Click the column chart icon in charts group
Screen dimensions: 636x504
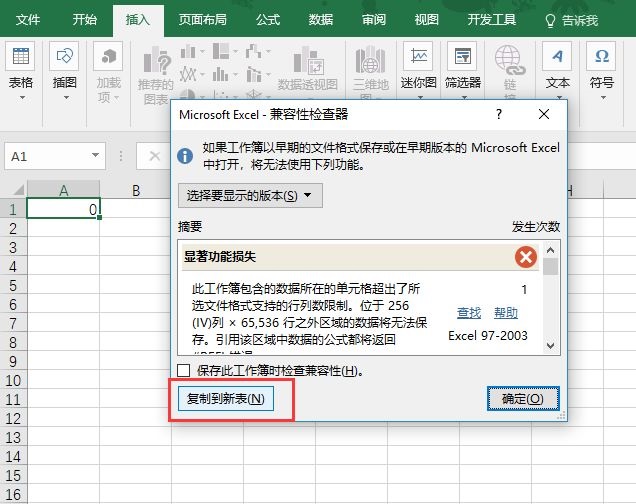pyautogui.click(x=188, y=51)
